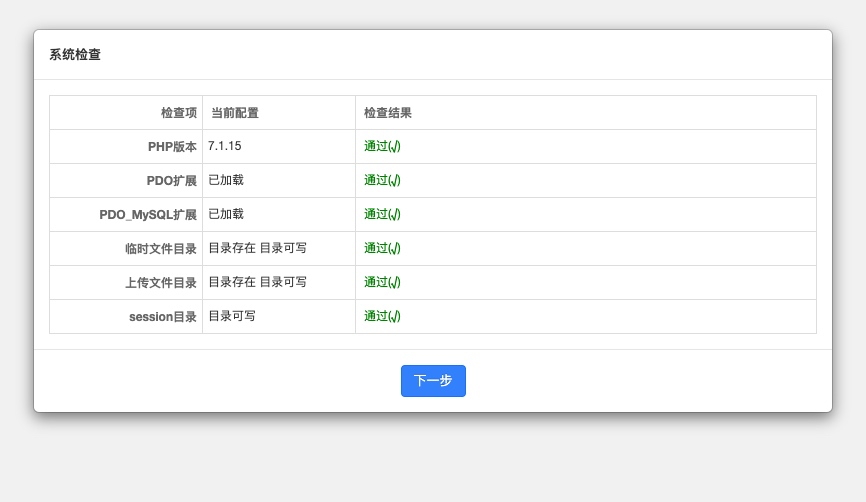Click the 检查项 column header
Viewport: 866px width, 502px height.
[x=179, y=113]
